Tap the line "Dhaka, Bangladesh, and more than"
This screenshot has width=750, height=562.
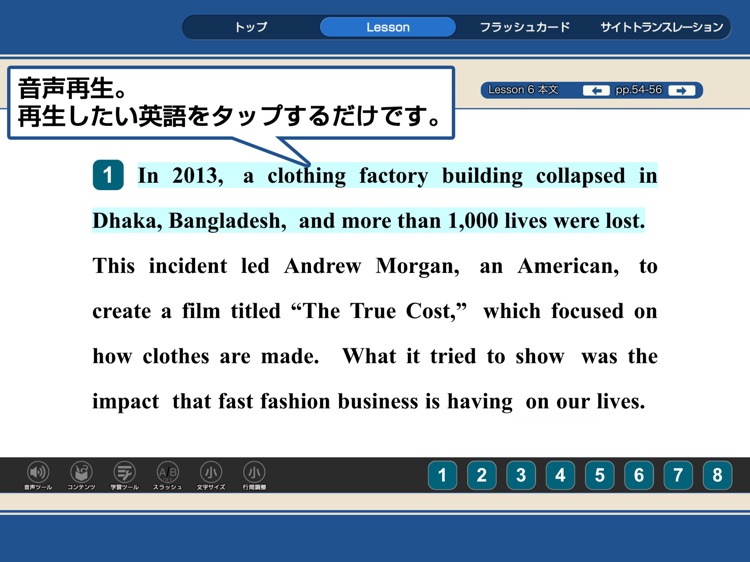(x=368, y=220)
